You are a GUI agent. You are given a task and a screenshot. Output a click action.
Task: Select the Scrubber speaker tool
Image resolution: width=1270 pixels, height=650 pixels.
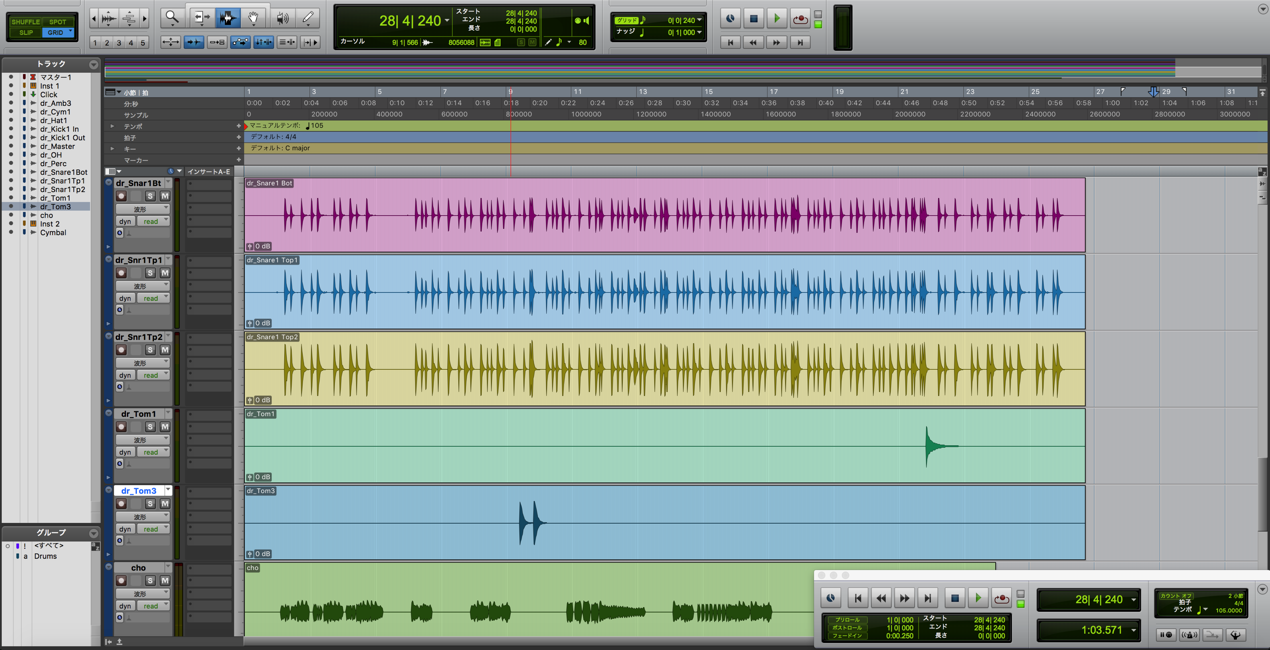282,18
